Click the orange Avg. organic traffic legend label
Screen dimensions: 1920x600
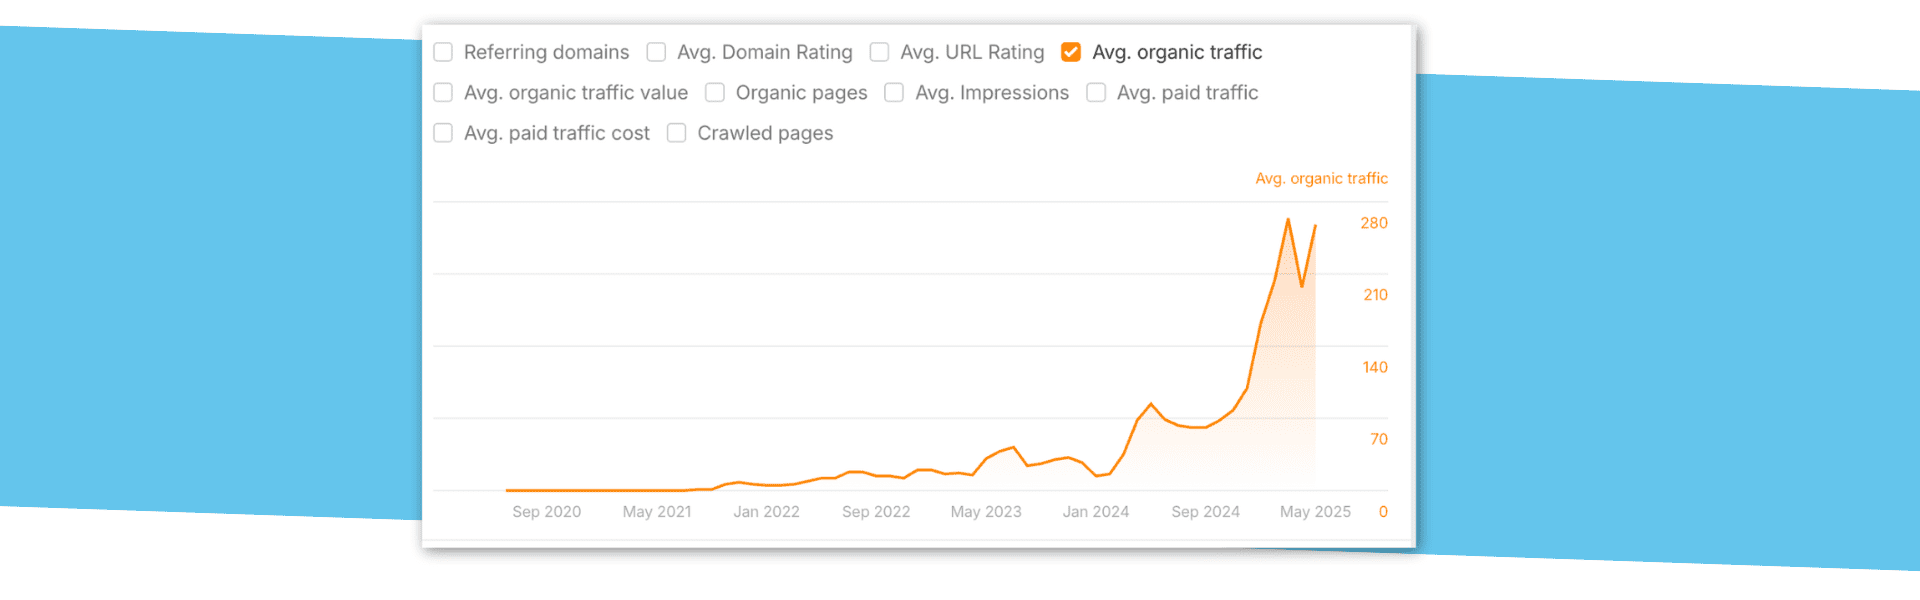(1321, 178)
